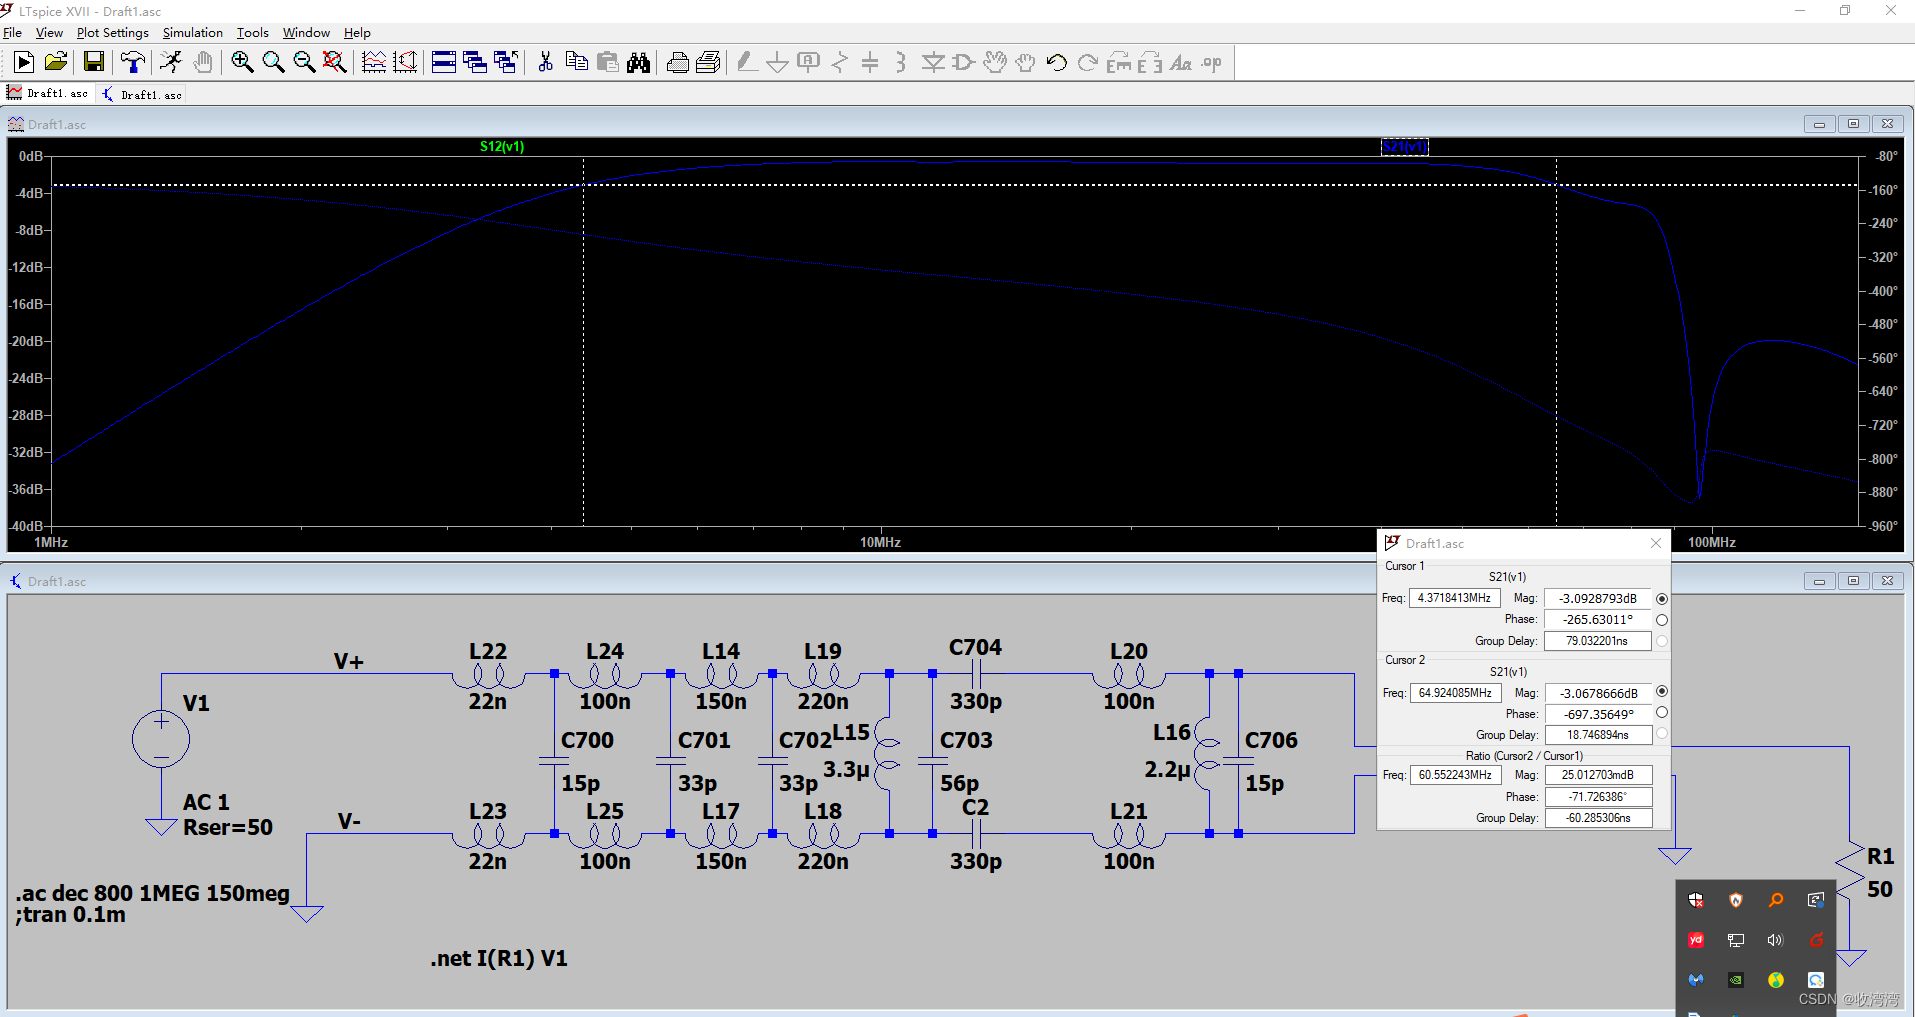Open the View menu
Image resolution: width=1915 pixels, height=1017 pixels.
click(x=49, y=33)
